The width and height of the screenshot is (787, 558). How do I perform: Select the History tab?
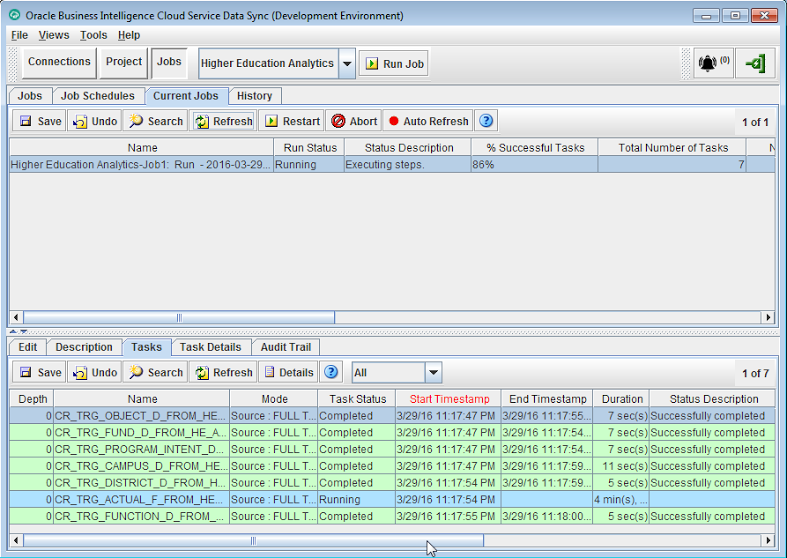click(x=254, y=96)
